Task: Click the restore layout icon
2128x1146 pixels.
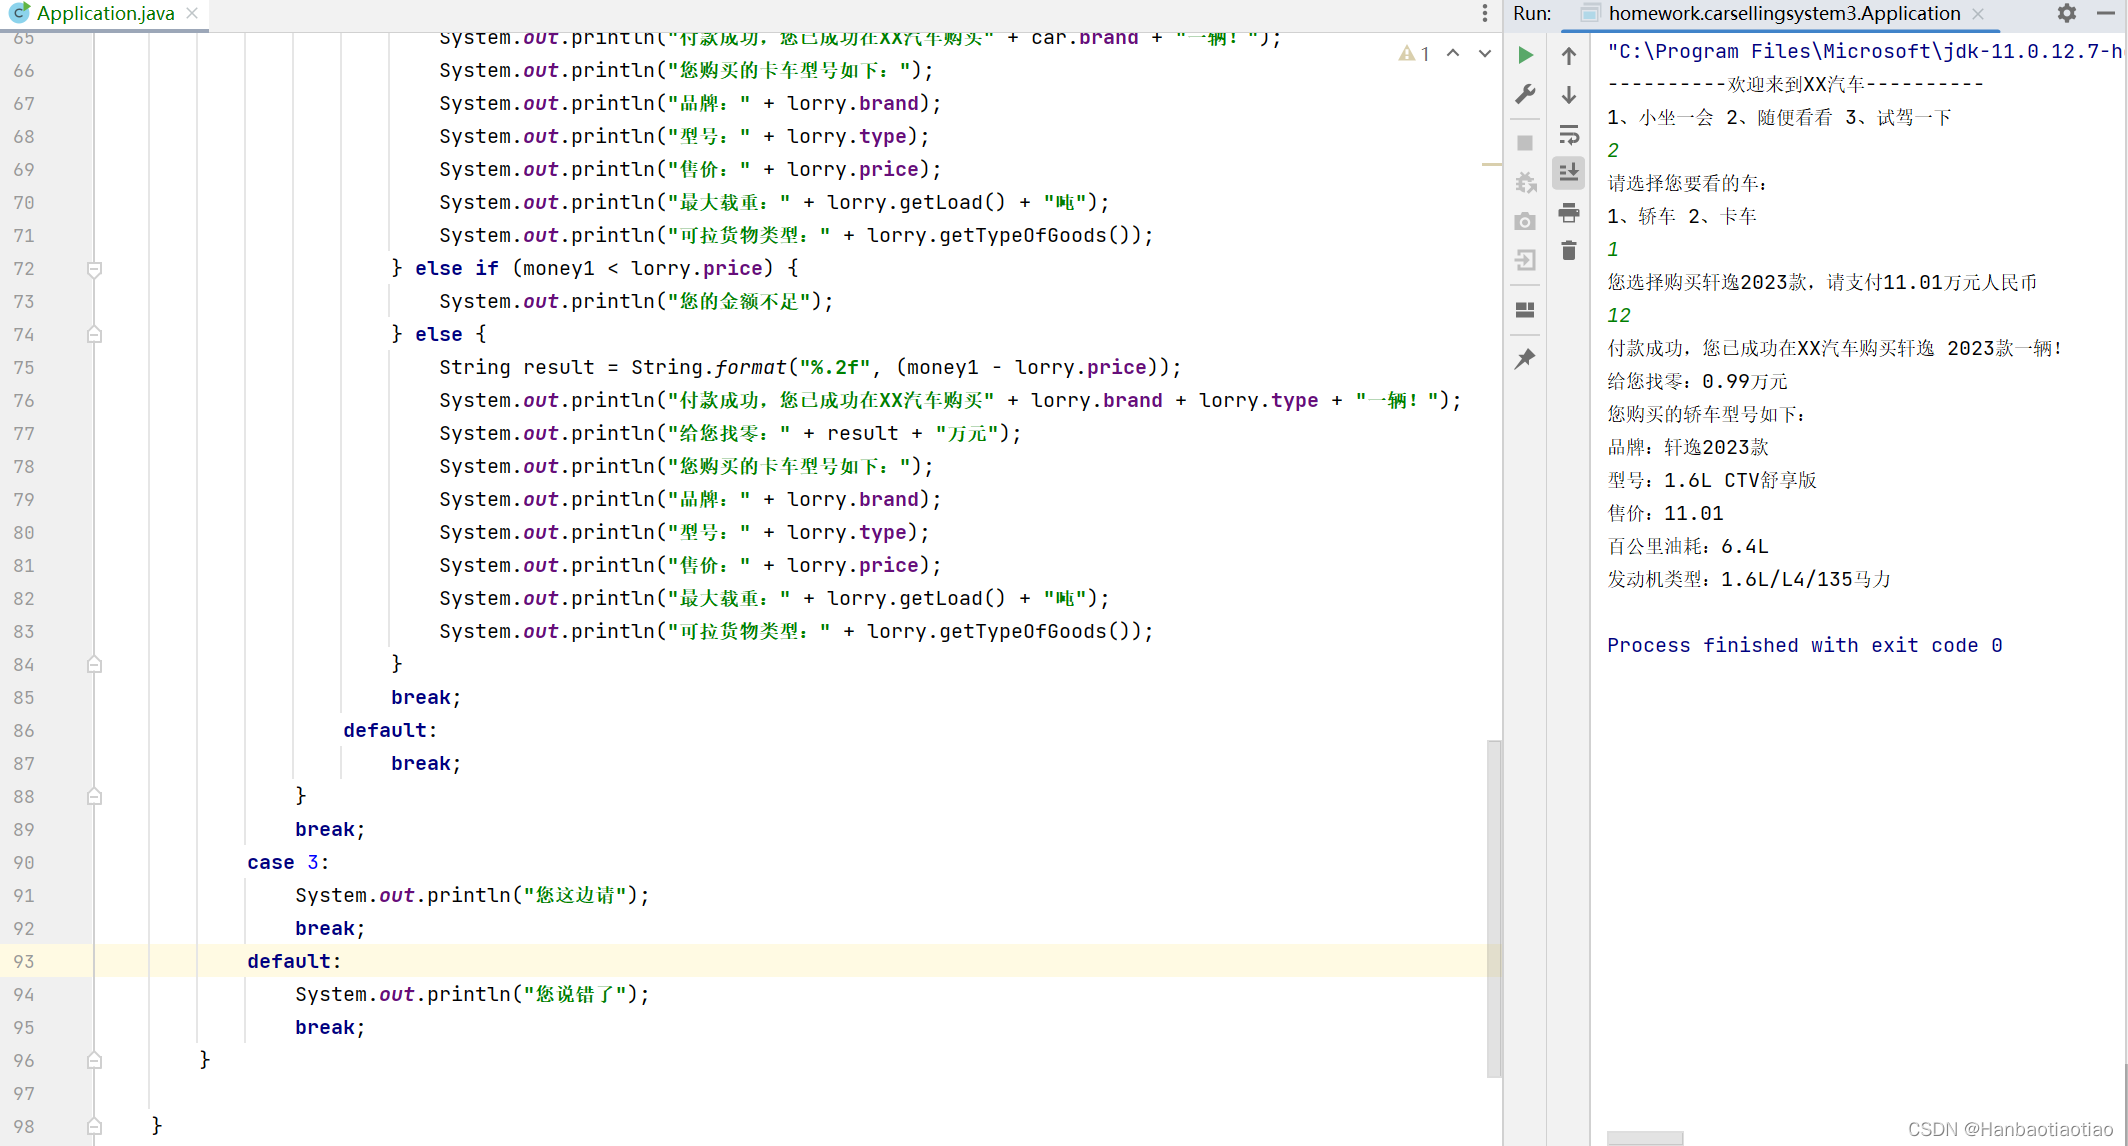Action: (x=1525, y=310)
